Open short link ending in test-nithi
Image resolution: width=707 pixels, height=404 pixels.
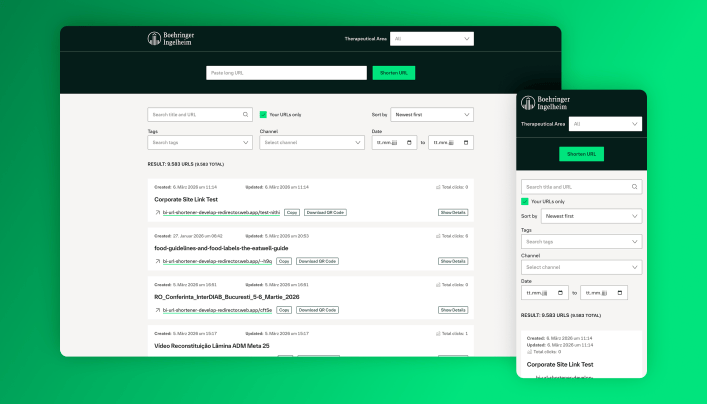click(x=221, y=212)
